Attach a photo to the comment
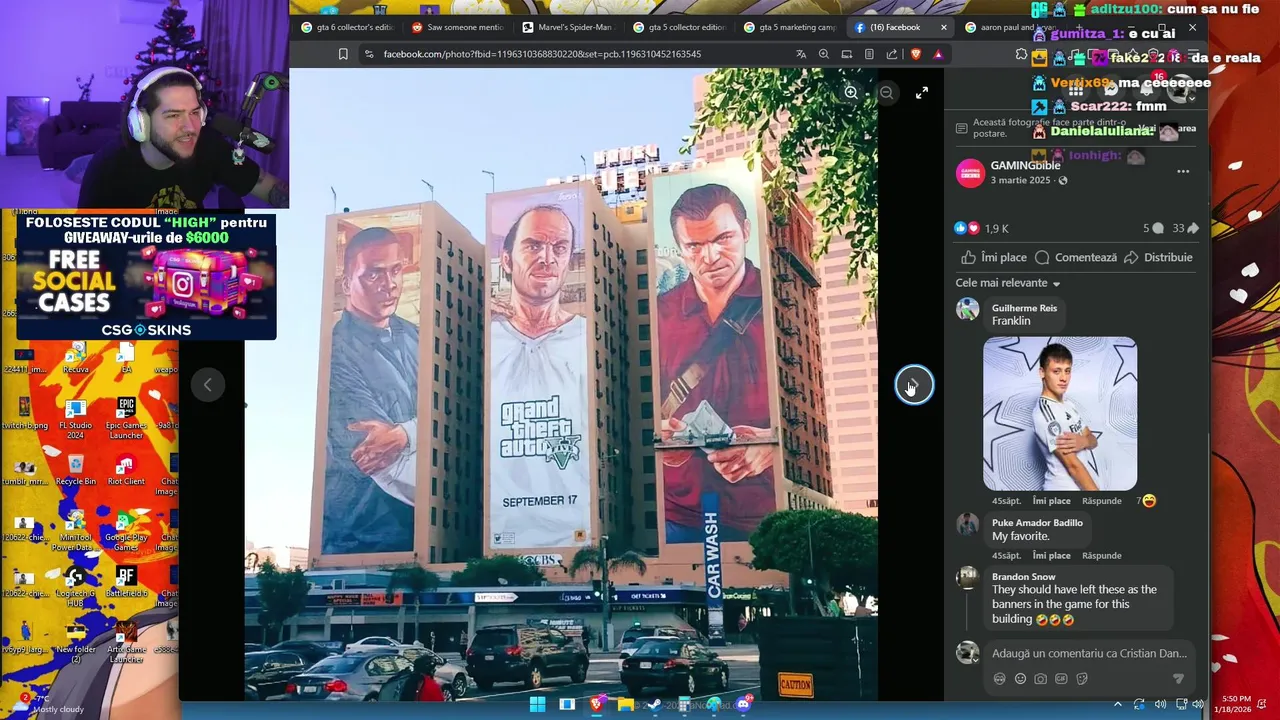1280x720 pixels. click(1041, 679)
